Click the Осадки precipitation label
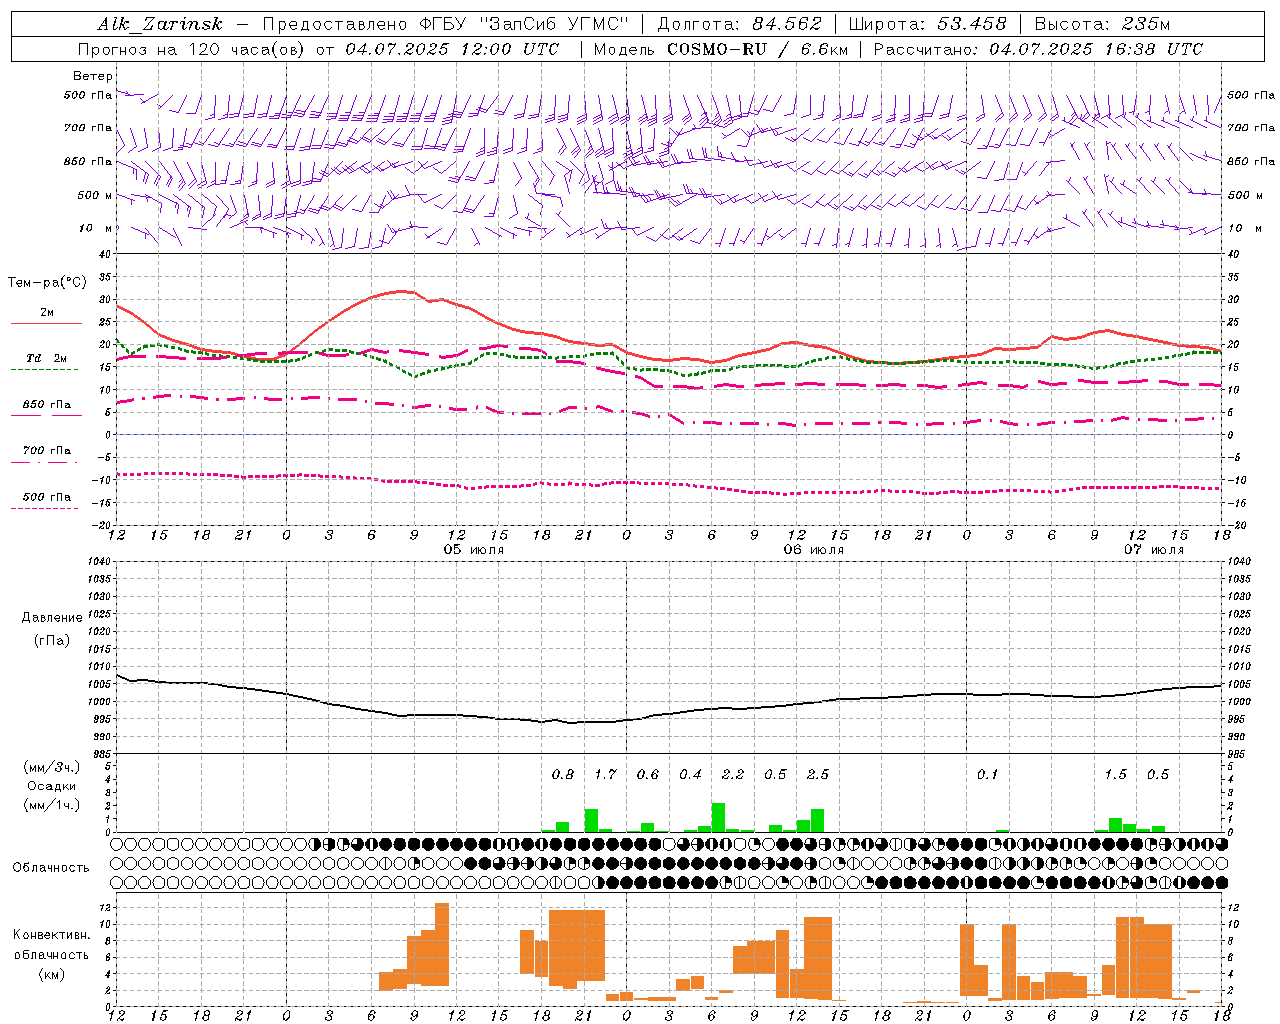This screenshot has width=1280, height=1024. pyautogui.click(x=52, y=786)
